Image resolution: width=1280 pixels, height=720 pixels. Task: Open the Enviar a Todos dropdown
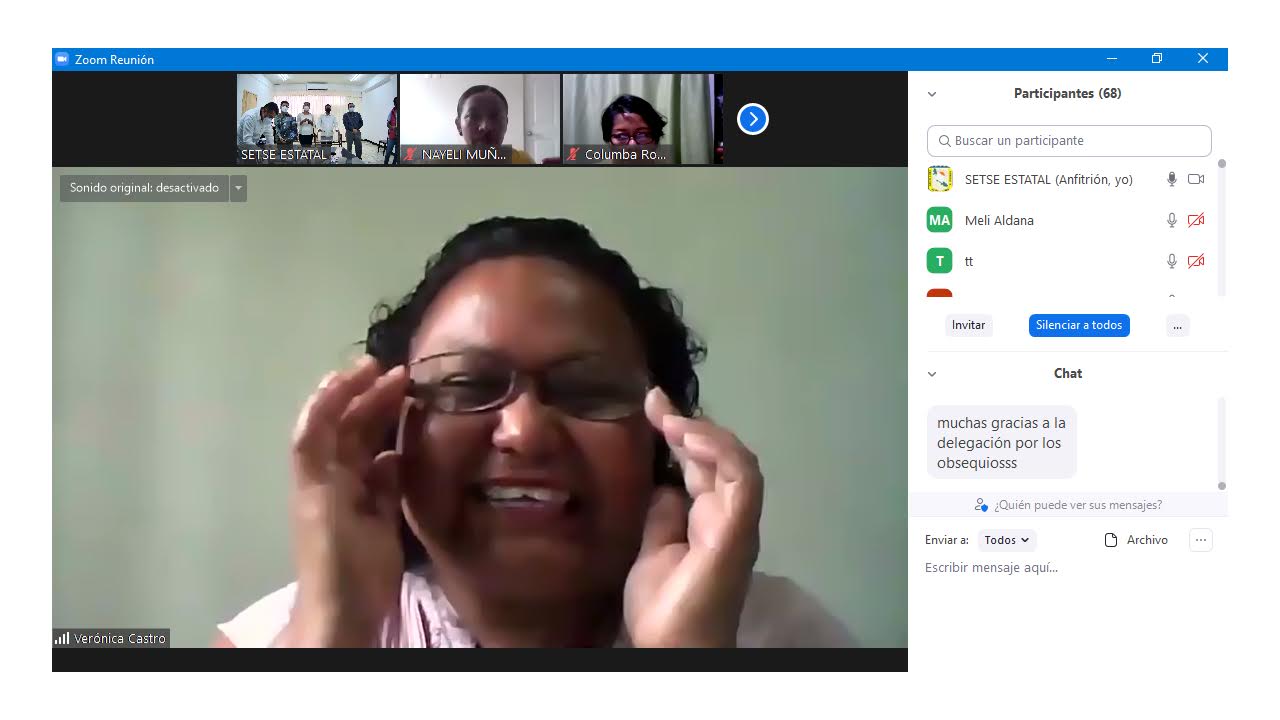click(x=1007, y=540)
